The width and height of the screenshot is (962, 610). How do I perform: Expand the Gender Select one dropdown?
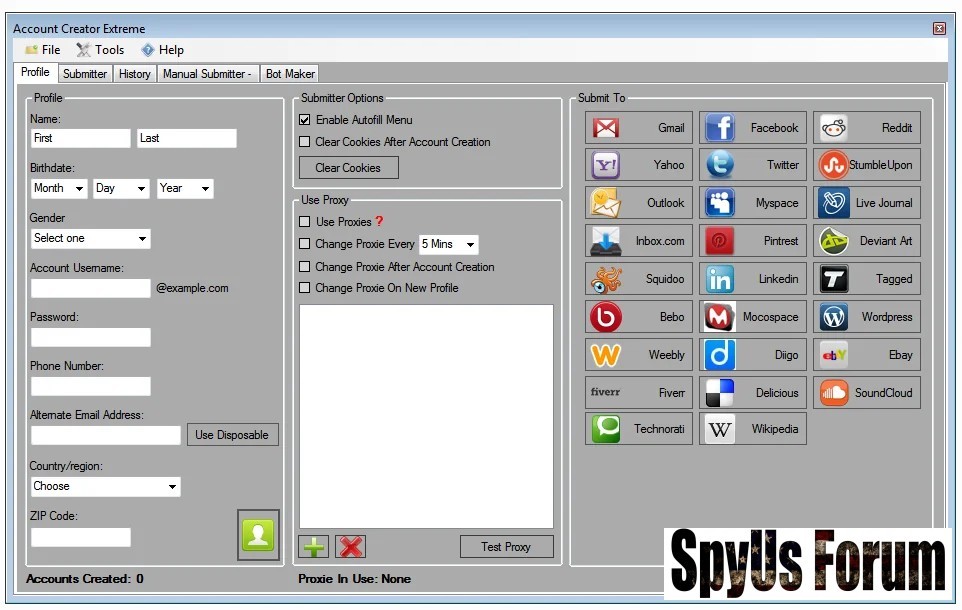[90, 238]
